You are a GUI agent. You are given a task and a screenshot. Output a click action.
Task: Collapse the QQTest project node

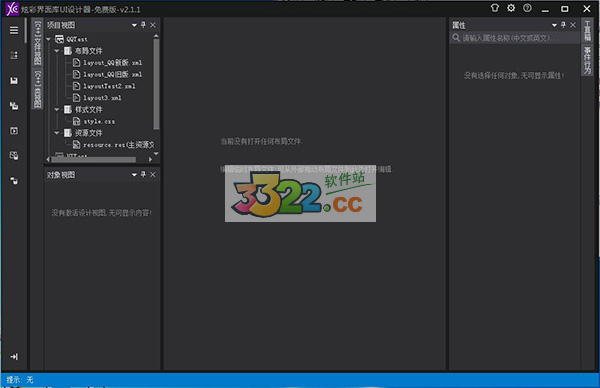(x=49, y=39)
